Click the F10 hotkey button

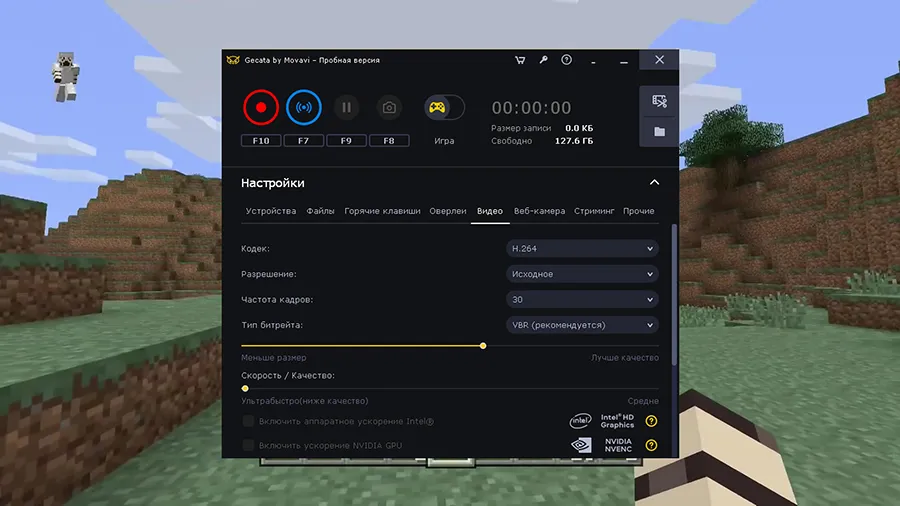pos(261,141)
